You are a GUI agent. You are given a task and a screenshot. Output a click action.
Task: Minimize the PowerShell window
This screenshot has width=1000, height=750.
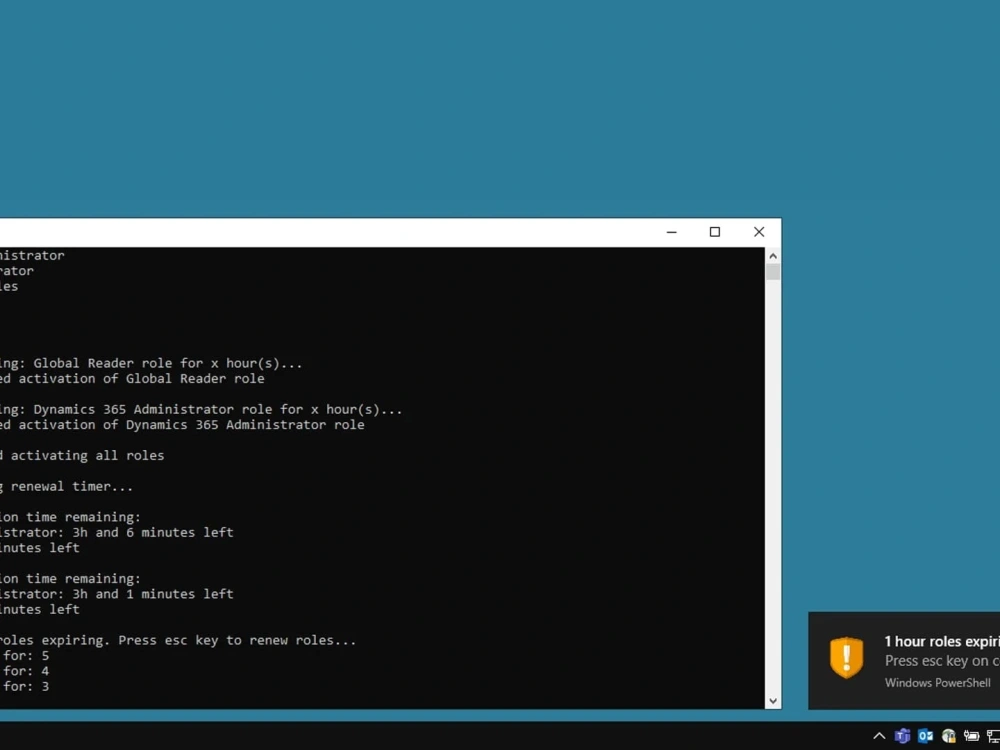click(672, 232)
